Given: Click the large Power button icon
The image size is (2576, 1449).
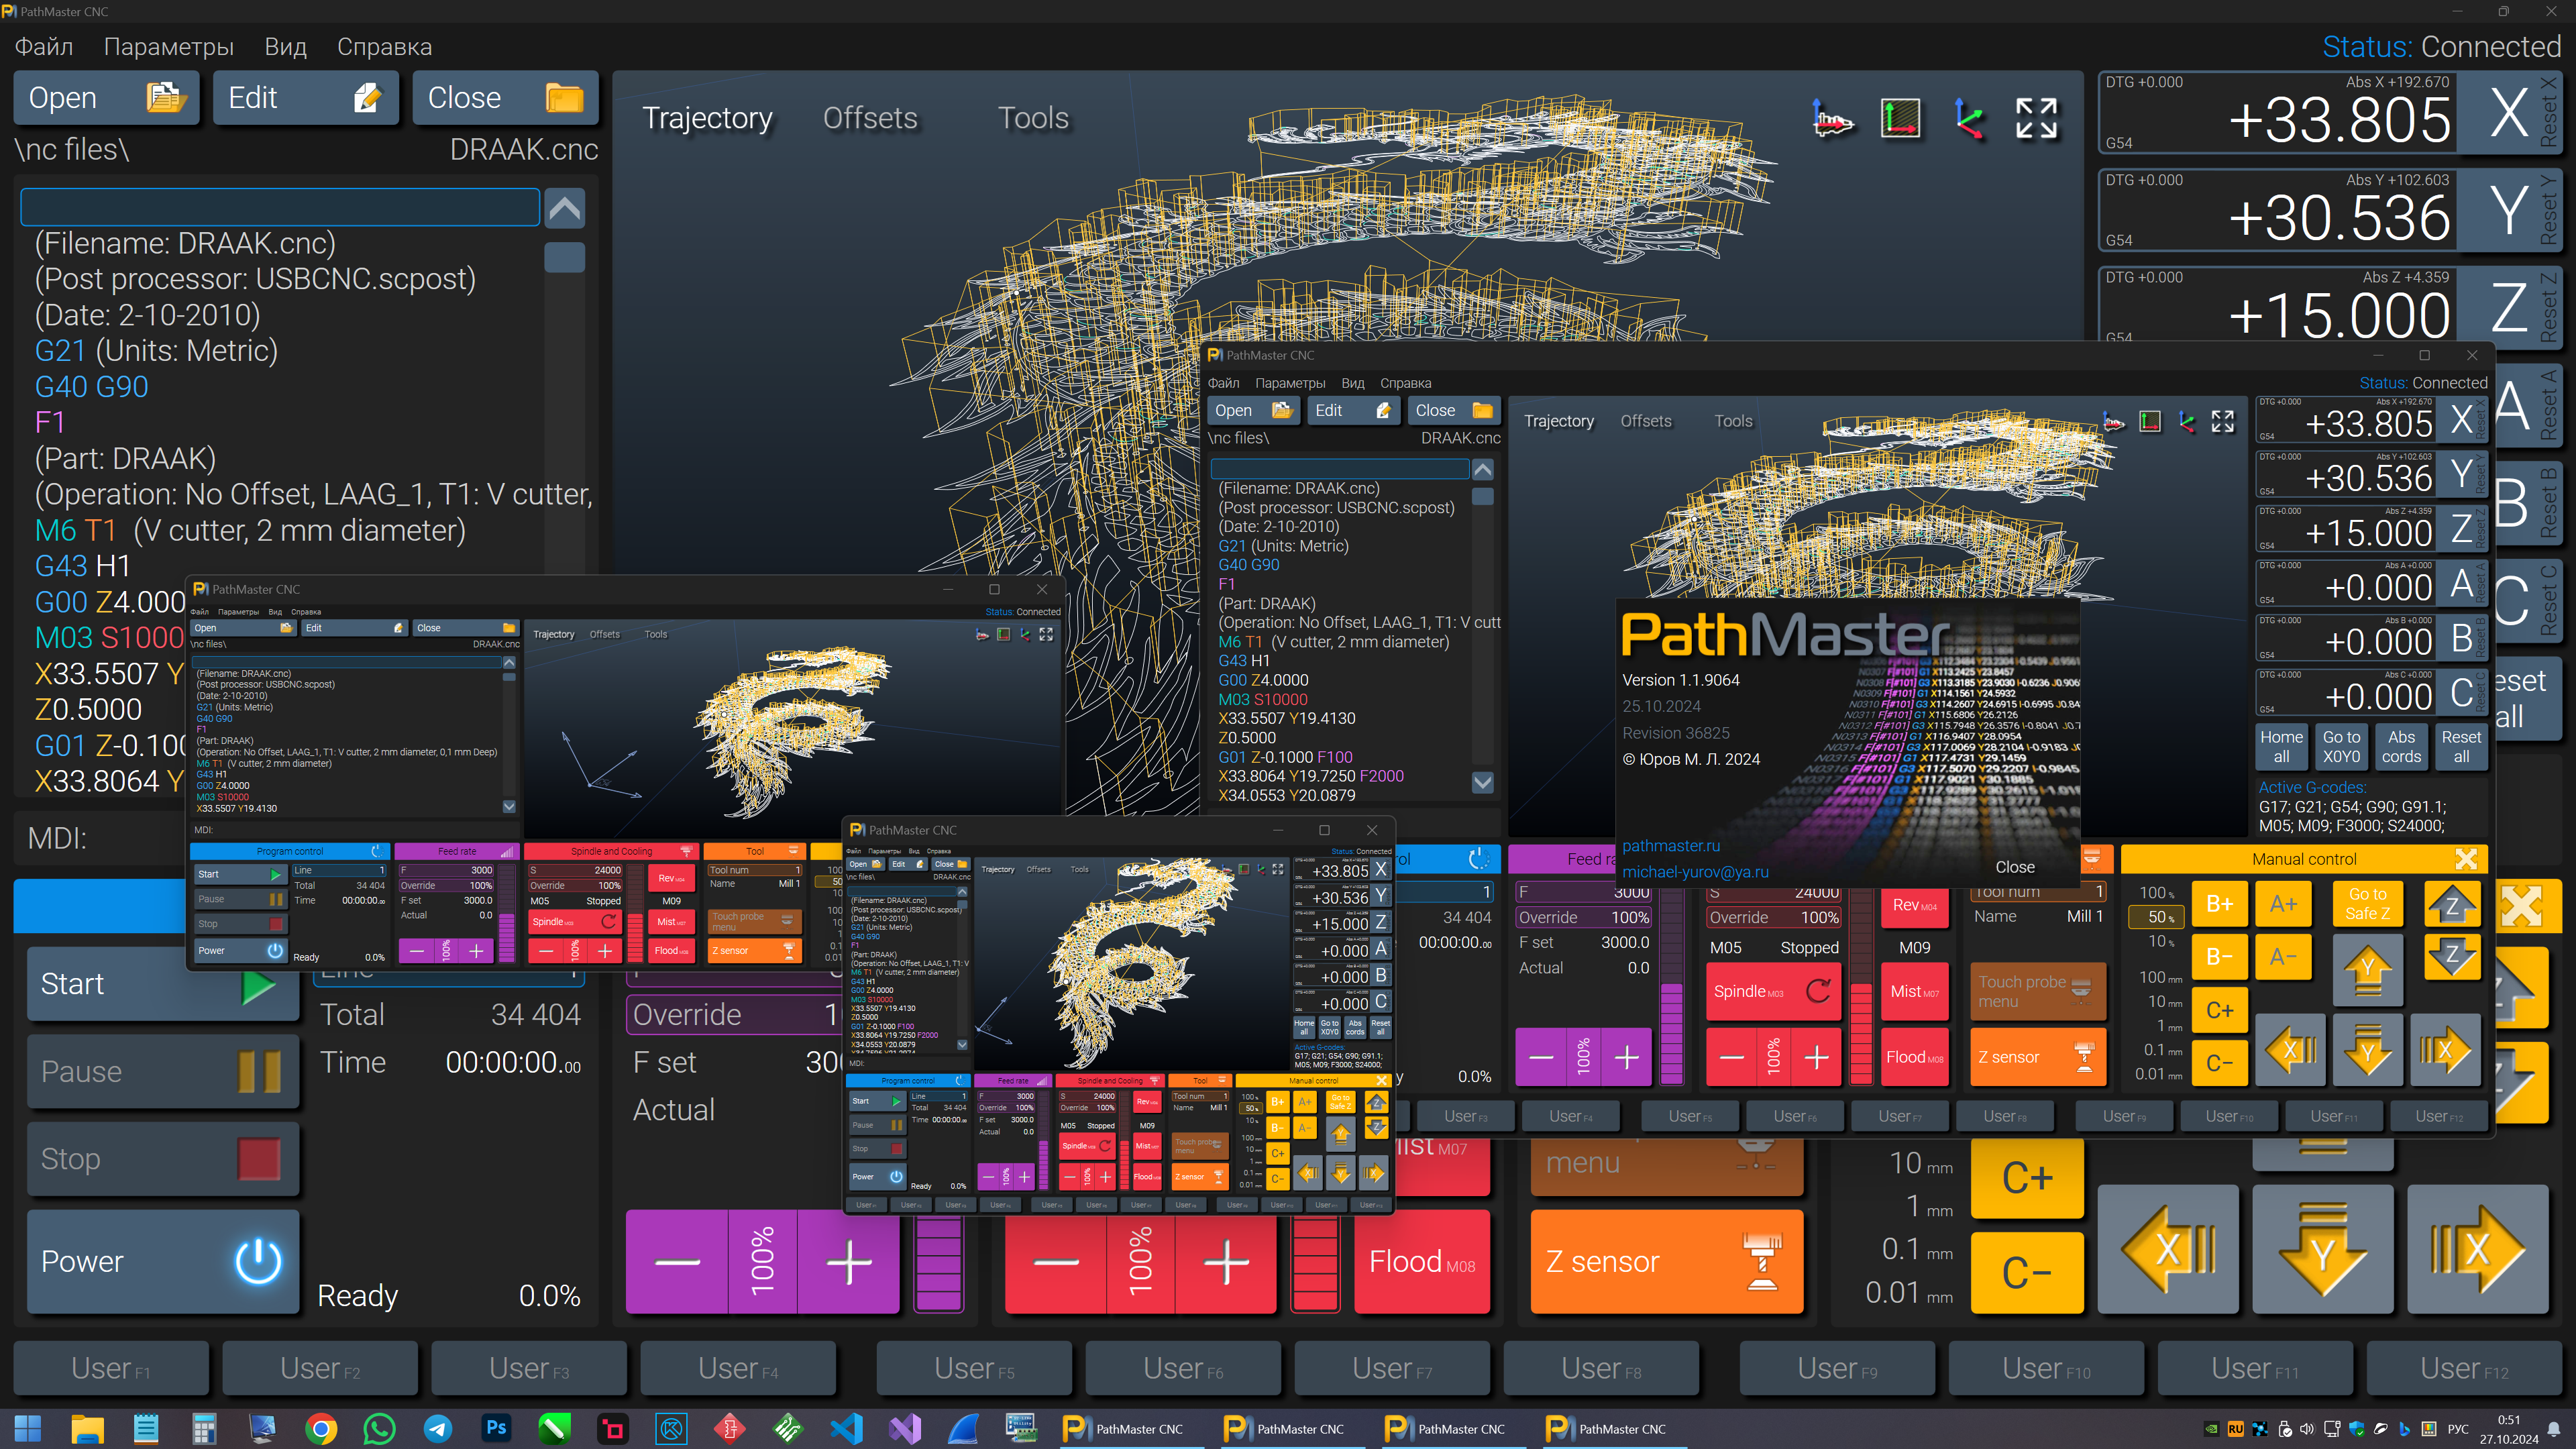Looking at the screenshot, I should [257, 1261].
